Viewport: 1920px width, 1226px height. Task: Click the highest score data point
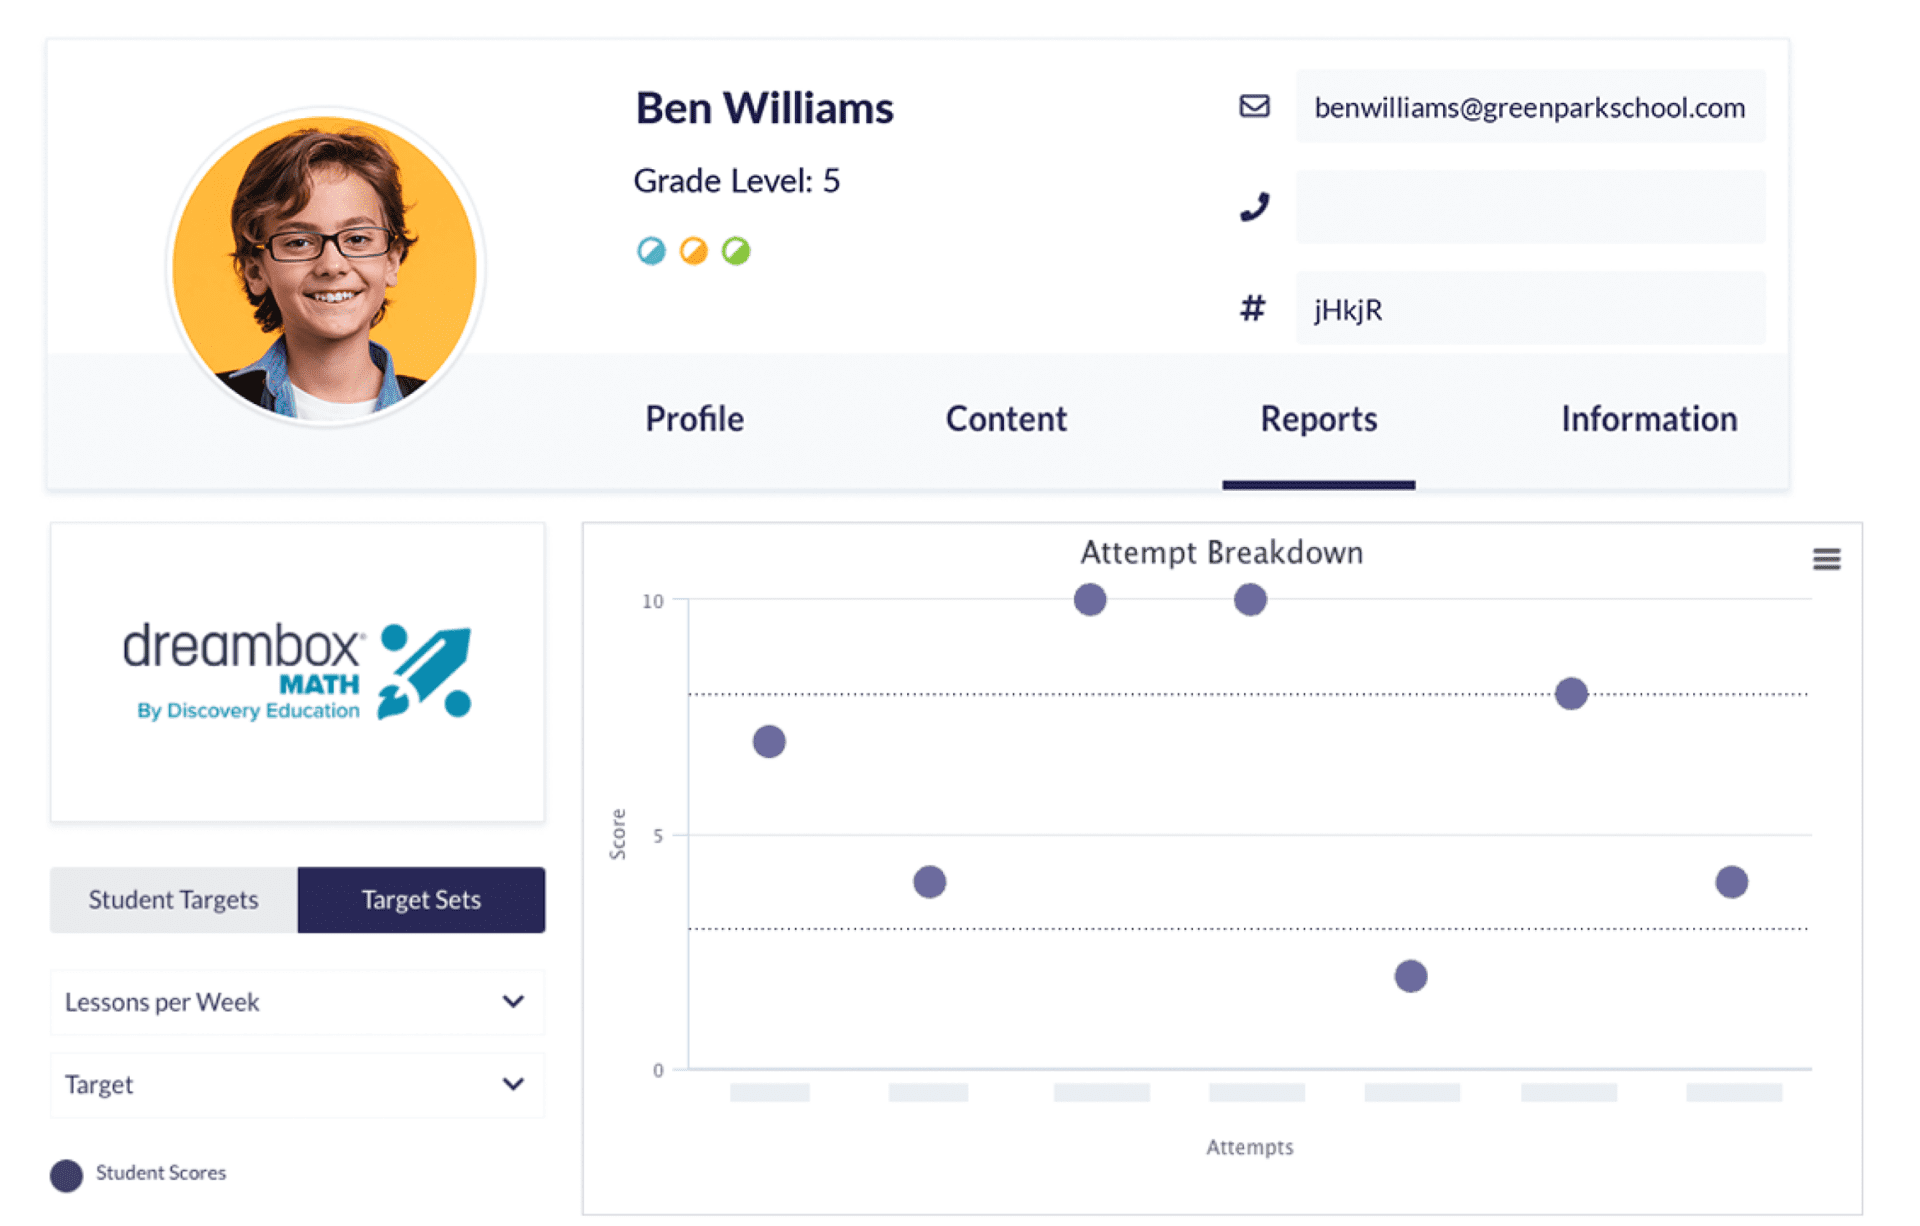(1090, 600)
